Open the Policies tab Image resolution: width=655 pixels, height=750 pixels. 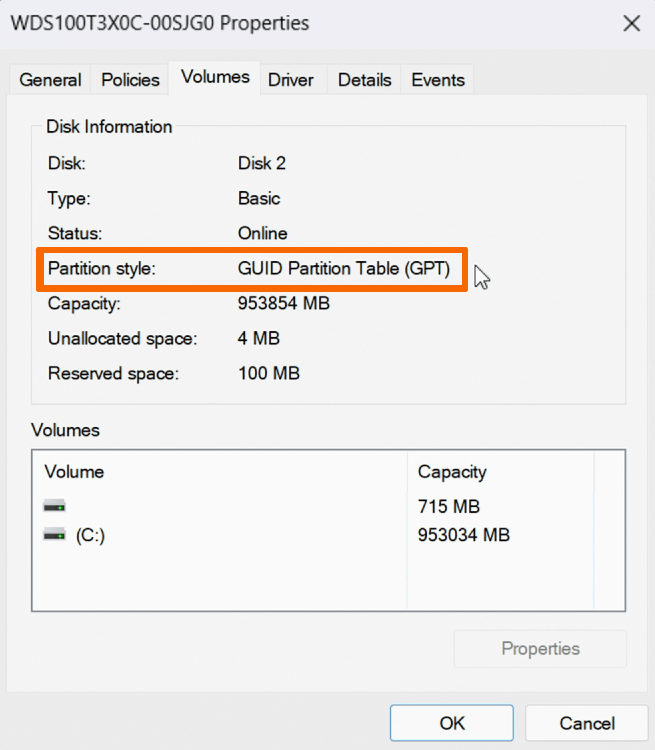[x=130, y=80]
